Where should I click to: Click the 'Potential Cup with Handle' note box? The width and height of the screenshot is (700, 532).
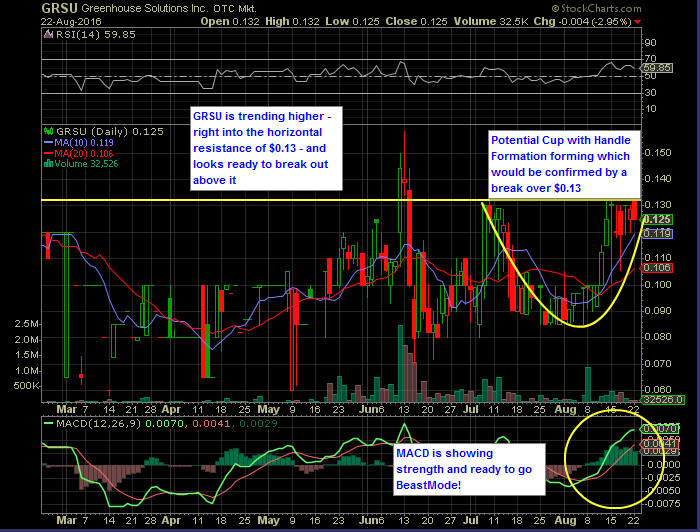point(564,164)
